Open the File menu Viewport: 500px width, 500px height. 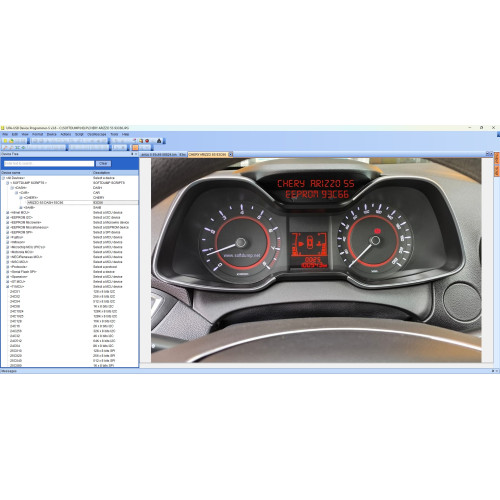point(5,134)
